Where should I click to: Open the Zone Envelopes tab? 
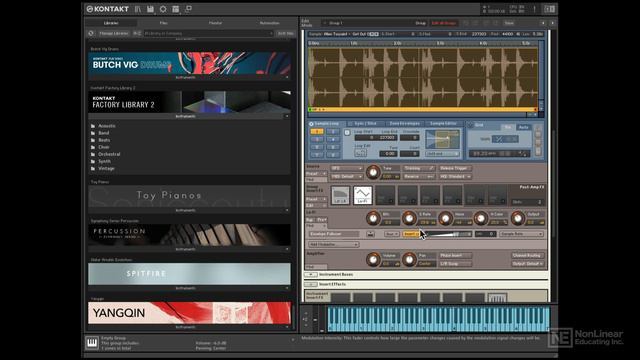[404, 124]
